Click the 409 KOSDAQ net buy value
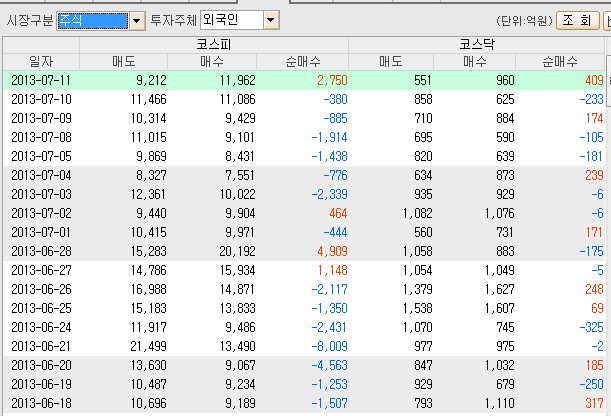611x416 pixels. click(x=594, y=80)
